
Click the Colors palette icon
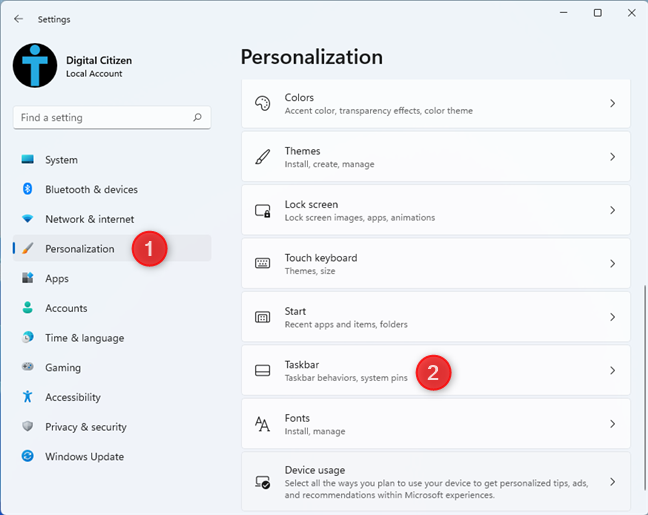(x=262, y=103)
